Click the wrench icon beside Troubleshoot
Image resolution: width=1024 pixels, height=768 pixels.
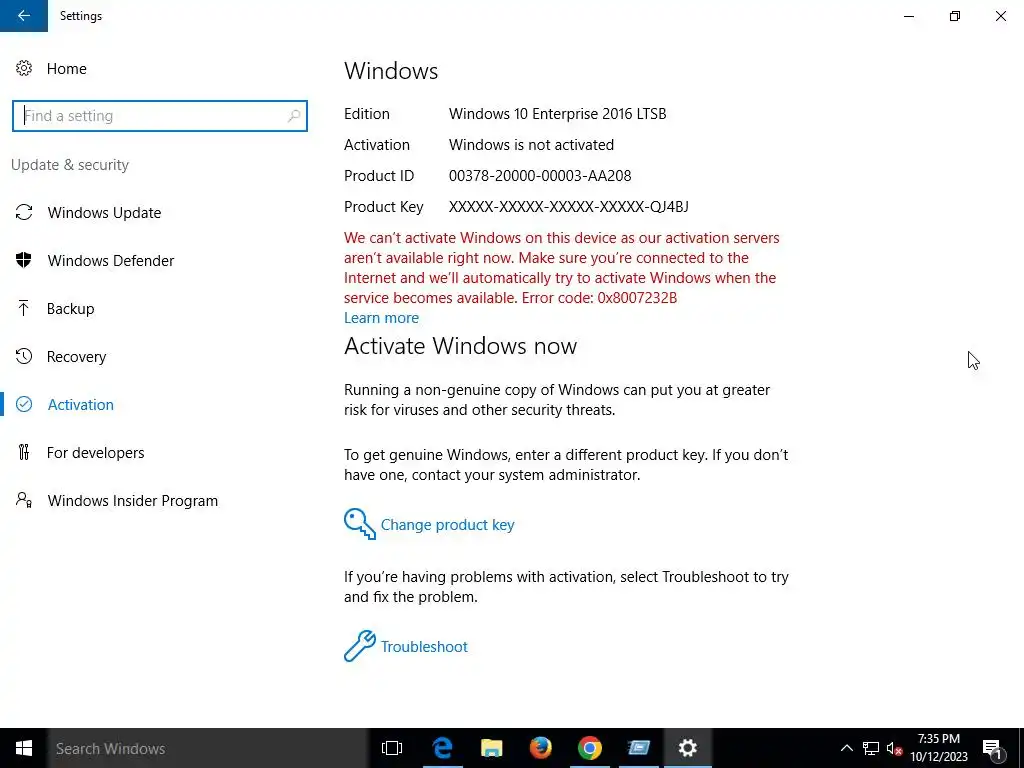(x=360, y=646)
